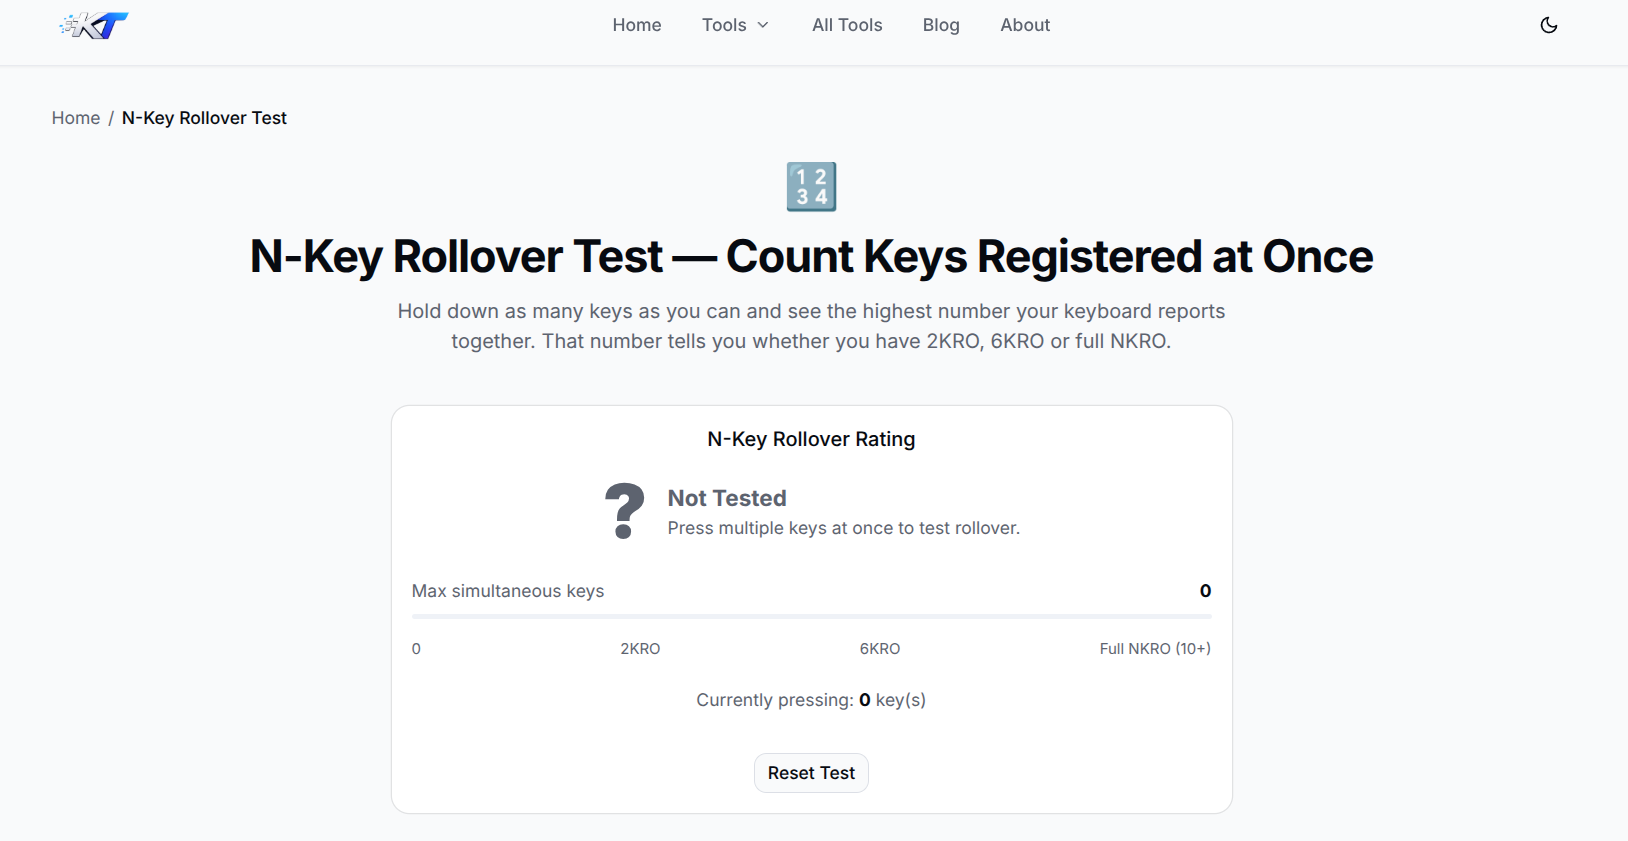Click the Home breadcrumb link

[x=76, y=118]
